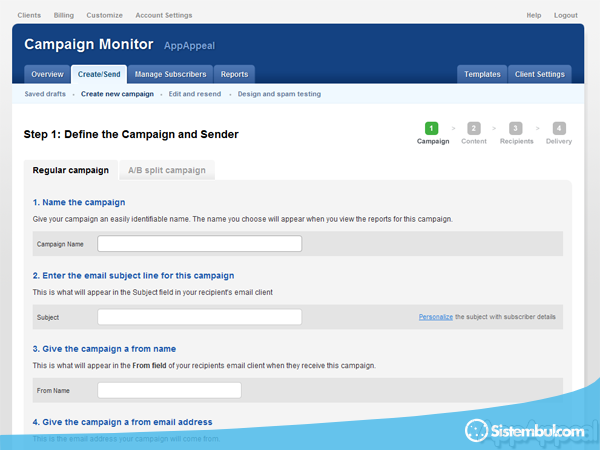Open the Billing link in top navigation
Image resolution: width=600 pixels, height=450 pixels.
tap(64, 15)
